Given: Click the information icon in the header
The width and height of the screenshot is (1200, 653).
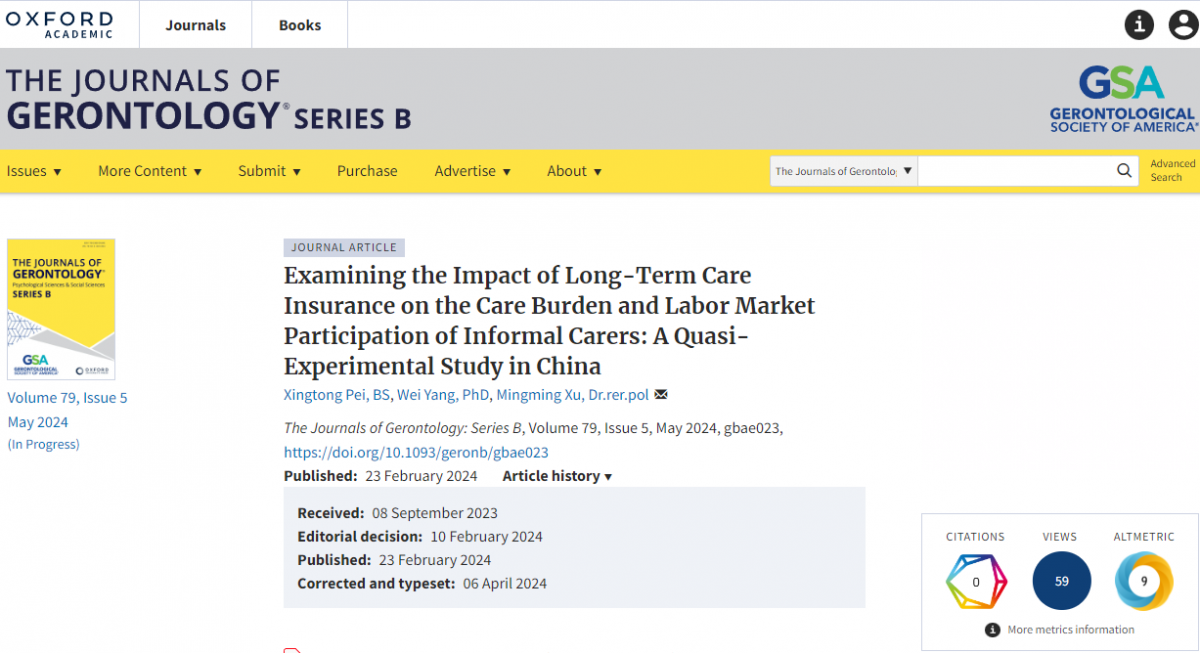Looking at the screenshot, I should [1139, 25].
